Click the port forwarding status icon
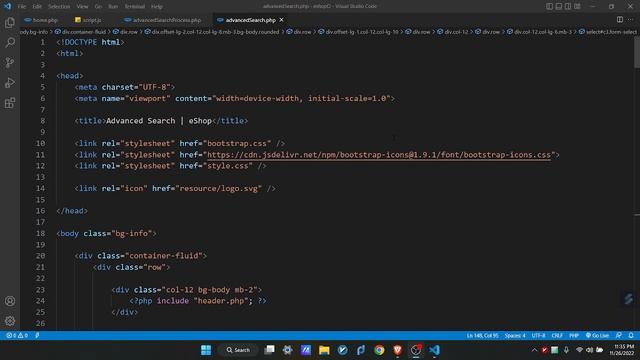This screenshot has width=640, height=360. pyautogui.click(x=37, y=336)
